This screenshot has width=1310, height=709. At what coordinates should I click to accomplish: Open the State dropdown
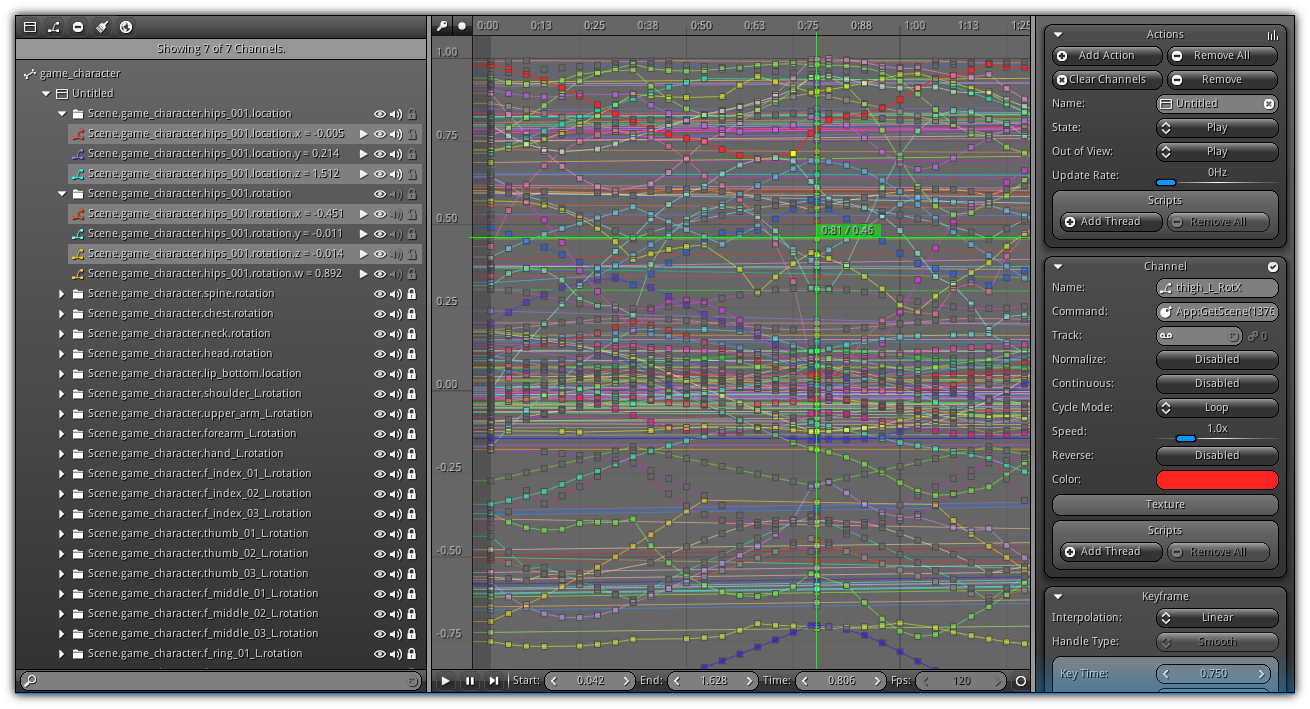(1217, 128)
